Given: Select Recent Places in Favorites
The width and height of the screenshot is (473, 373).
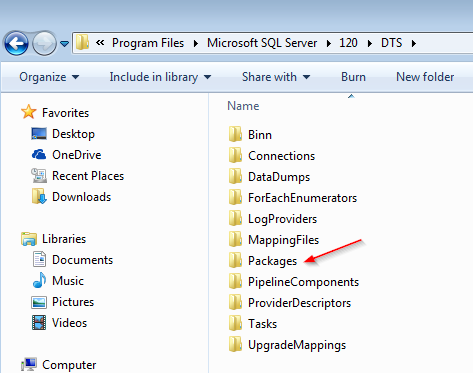Looking at the screenshot, I should (88, 176).
